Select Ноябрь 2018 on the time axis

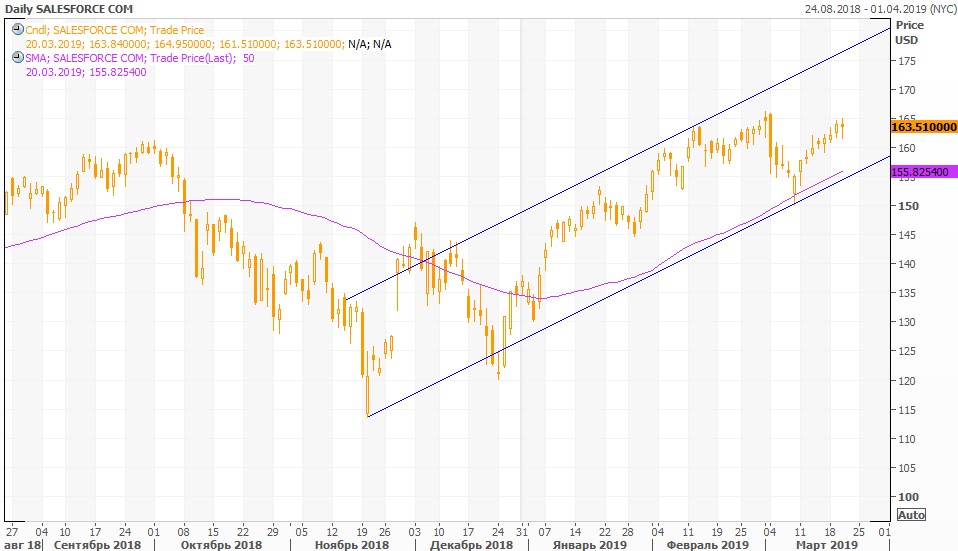[351, 545]
